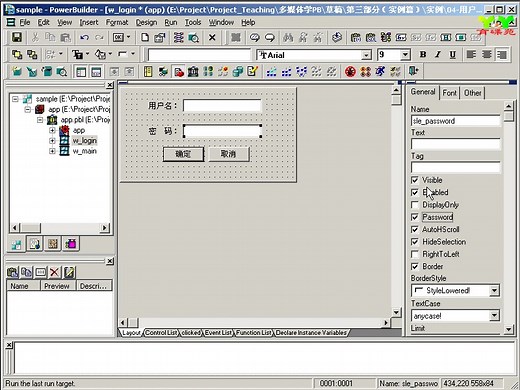Click the X delete icon in toolbar

click(x=212, y=37)
